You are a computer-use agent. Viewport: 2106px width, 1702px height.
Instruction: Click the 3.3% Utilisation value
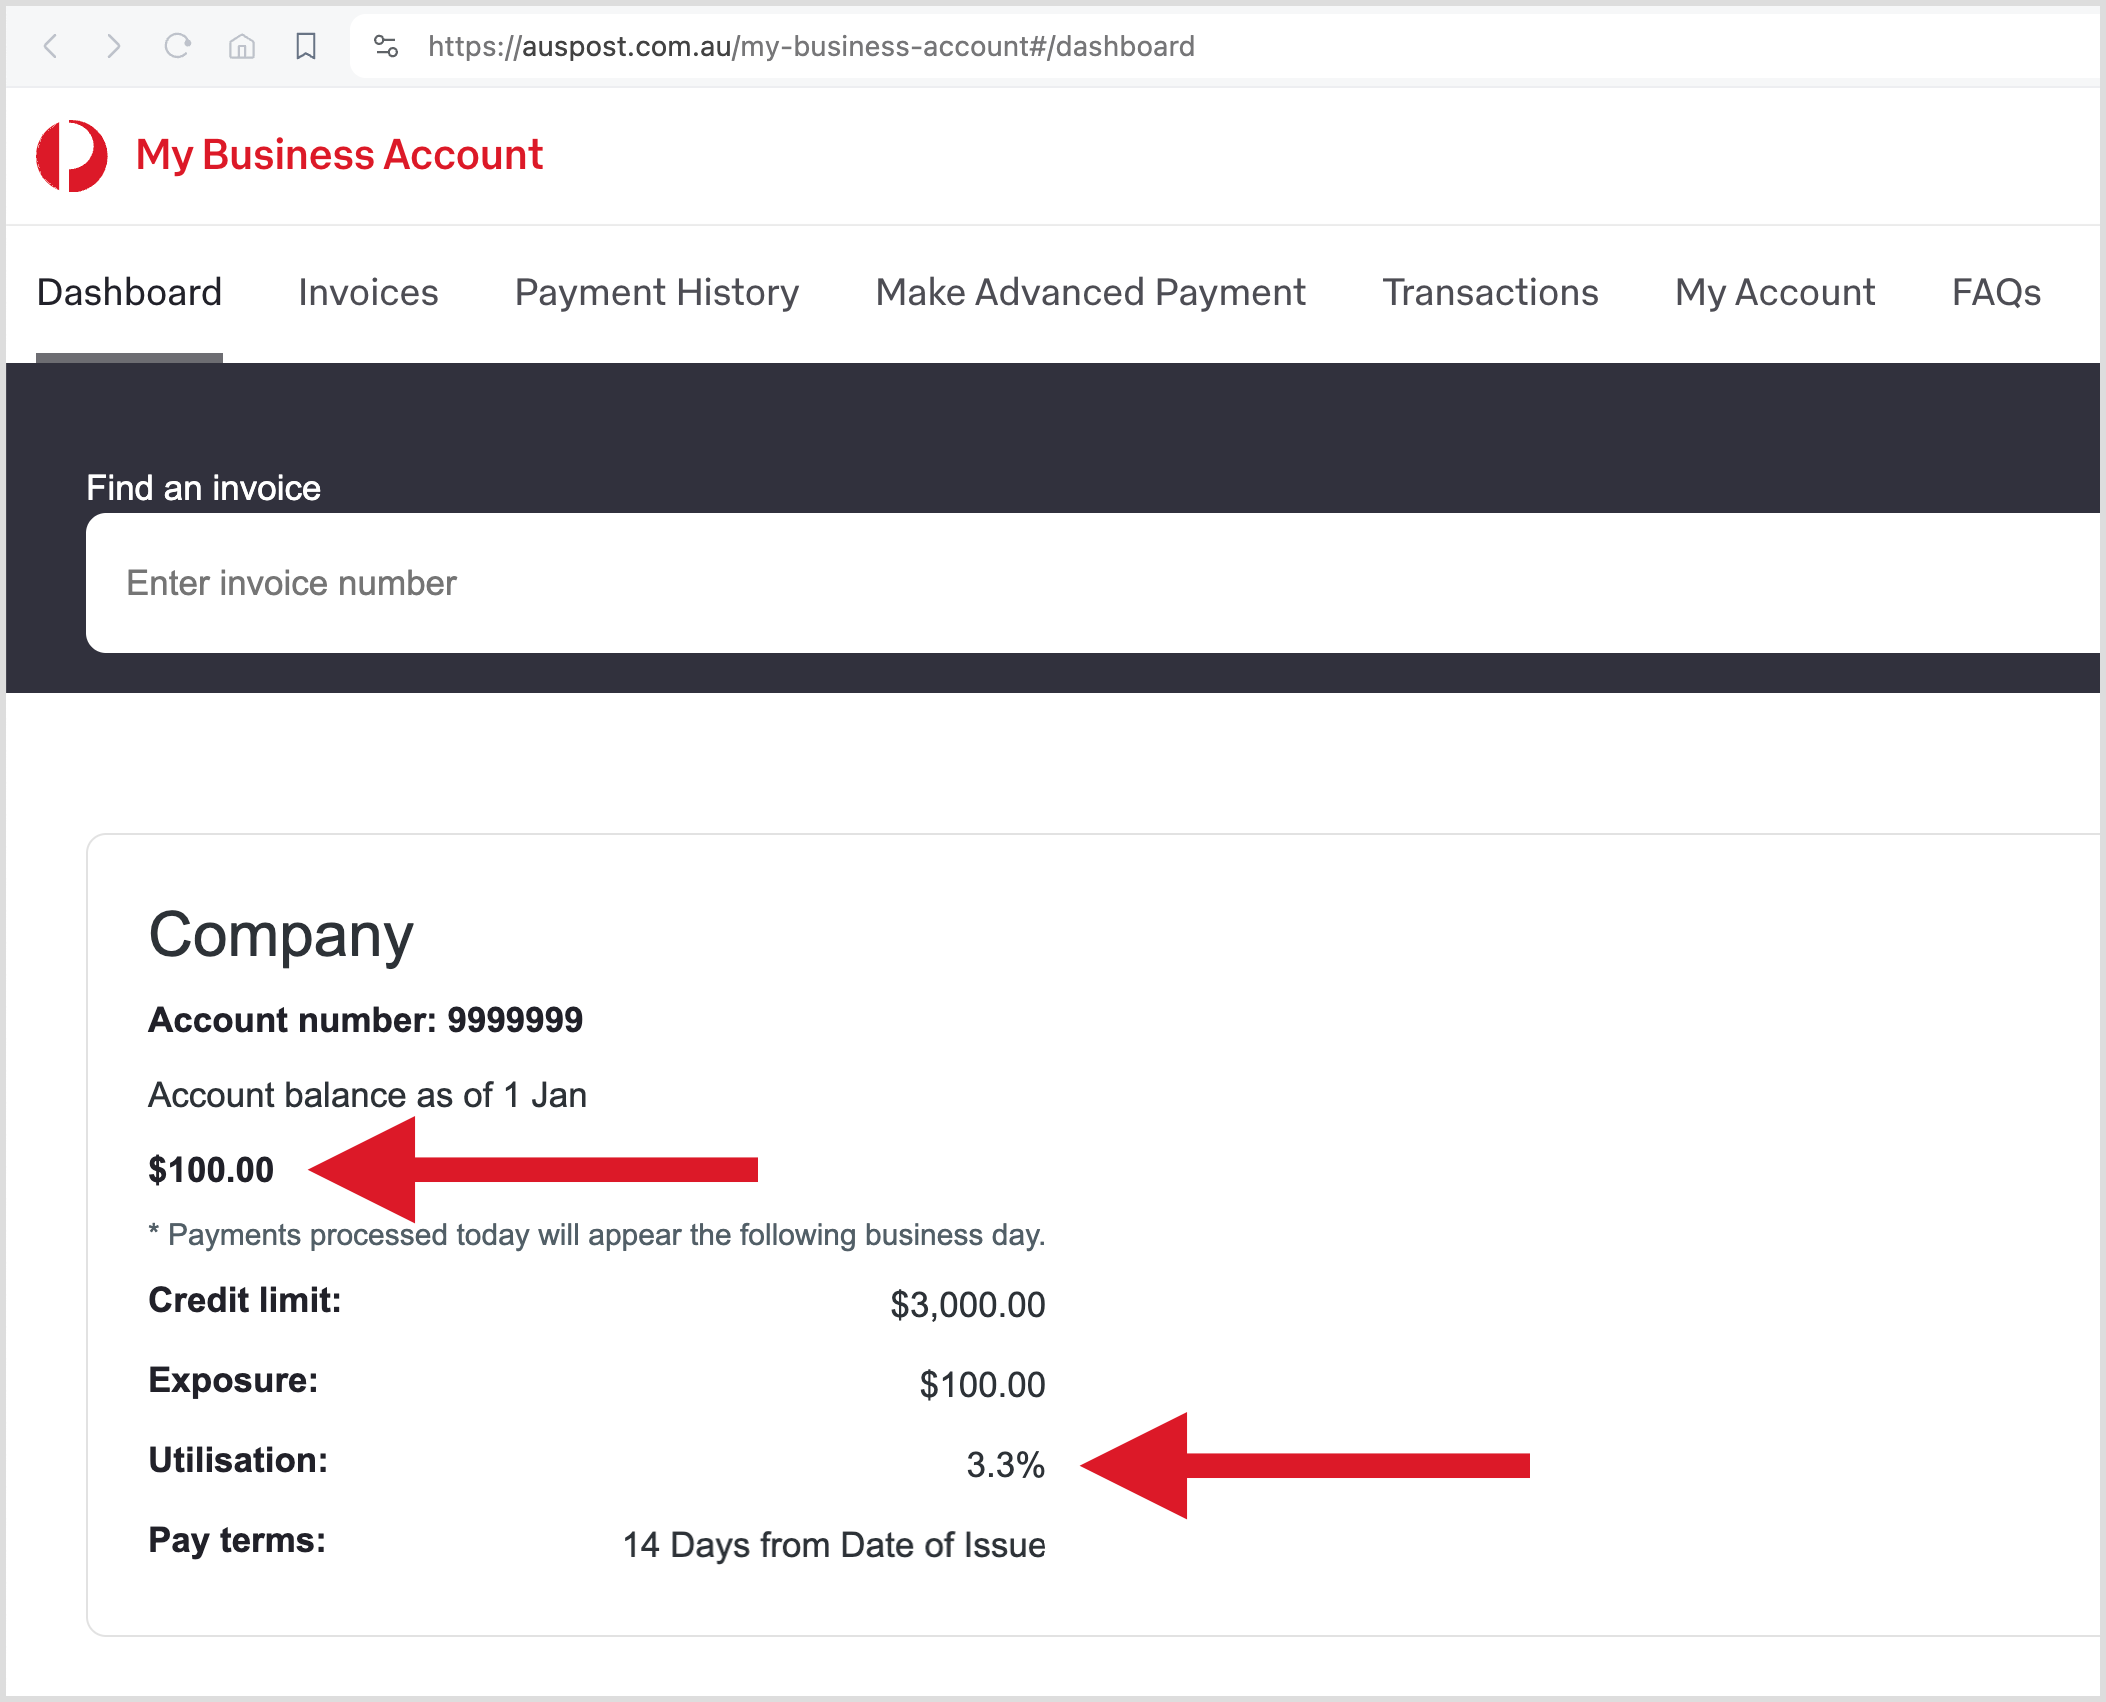pos(1005,1466)
